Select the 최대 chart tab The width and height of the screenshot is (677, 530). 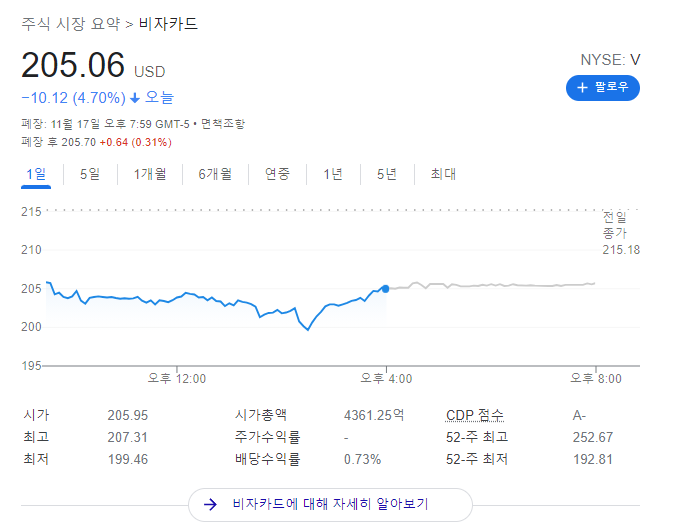(x=443, y=174)
